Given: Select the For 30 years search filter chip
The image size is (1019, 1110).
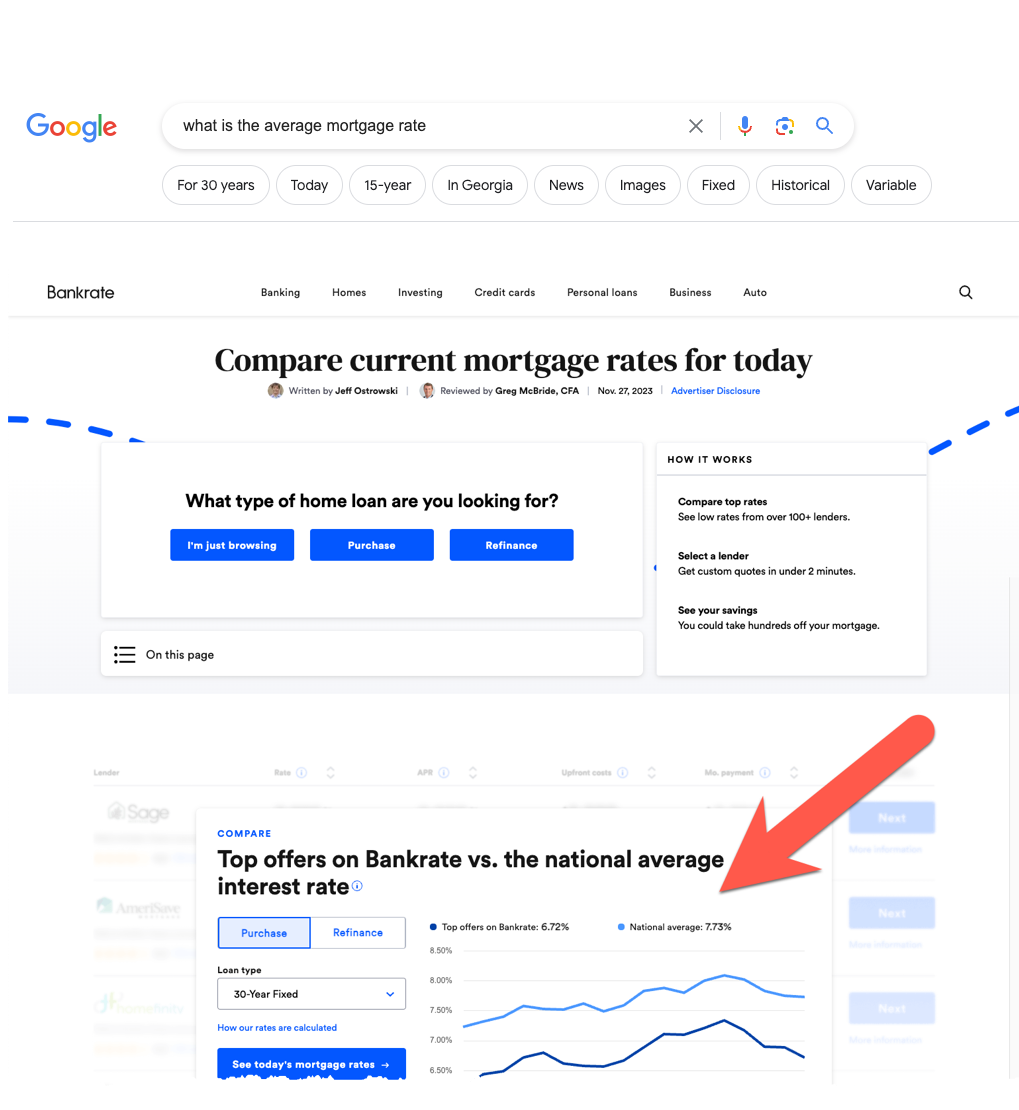Looking at the screenshot, I should point(215,184).
